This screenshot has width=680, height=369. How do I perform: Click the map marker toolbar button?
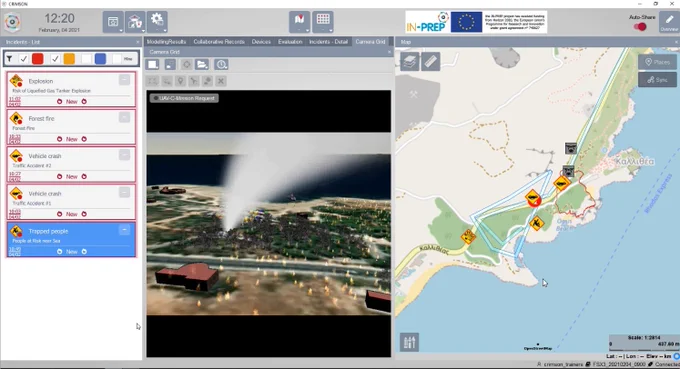[x=299, y=22]
